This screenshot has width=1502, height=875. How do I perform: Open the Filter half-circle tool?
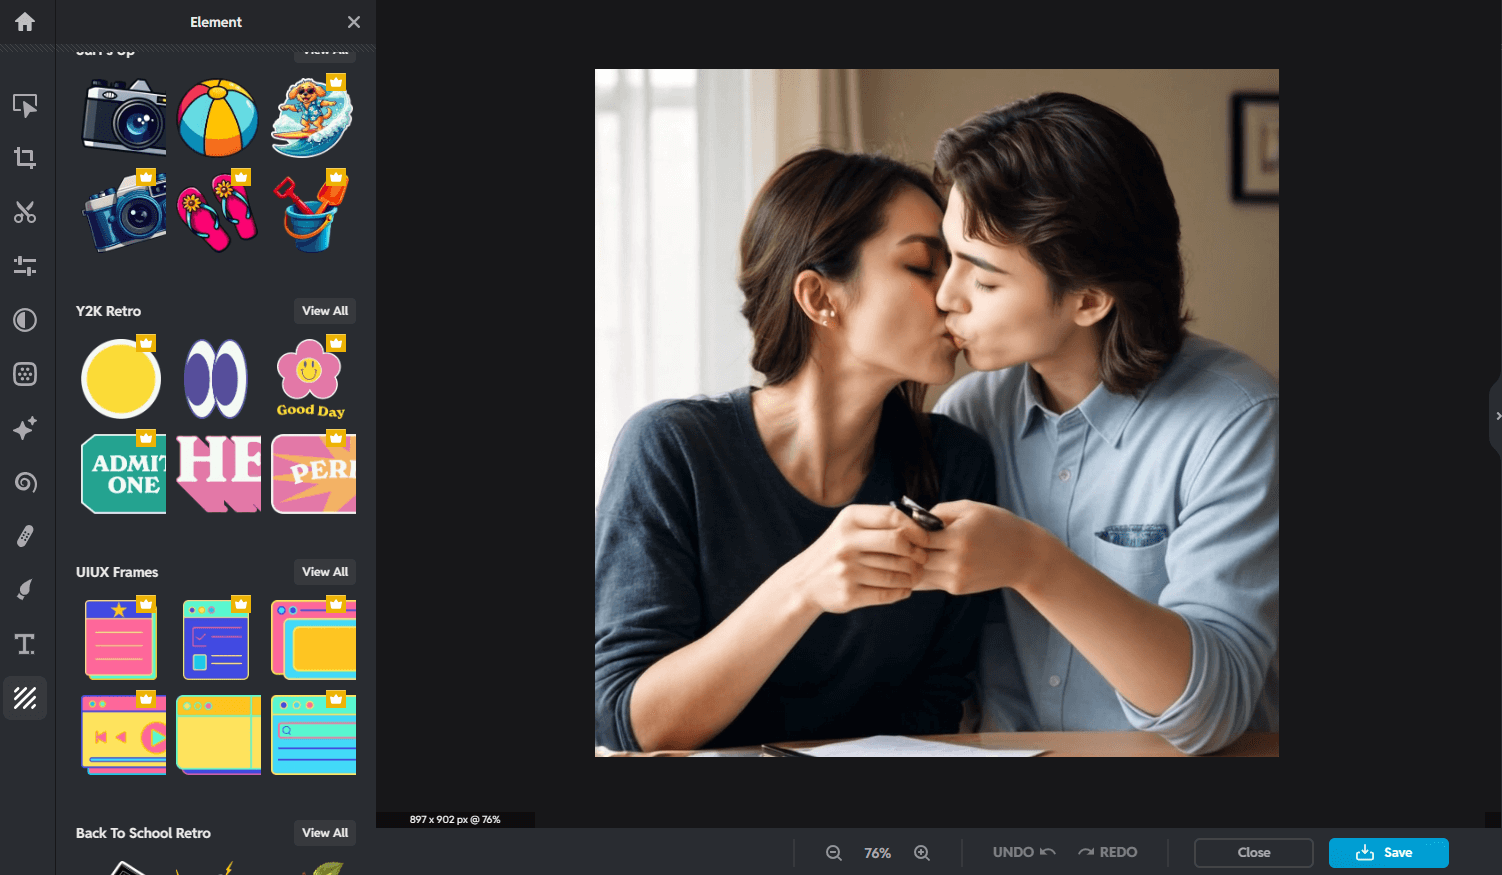[x=25, y=320]
